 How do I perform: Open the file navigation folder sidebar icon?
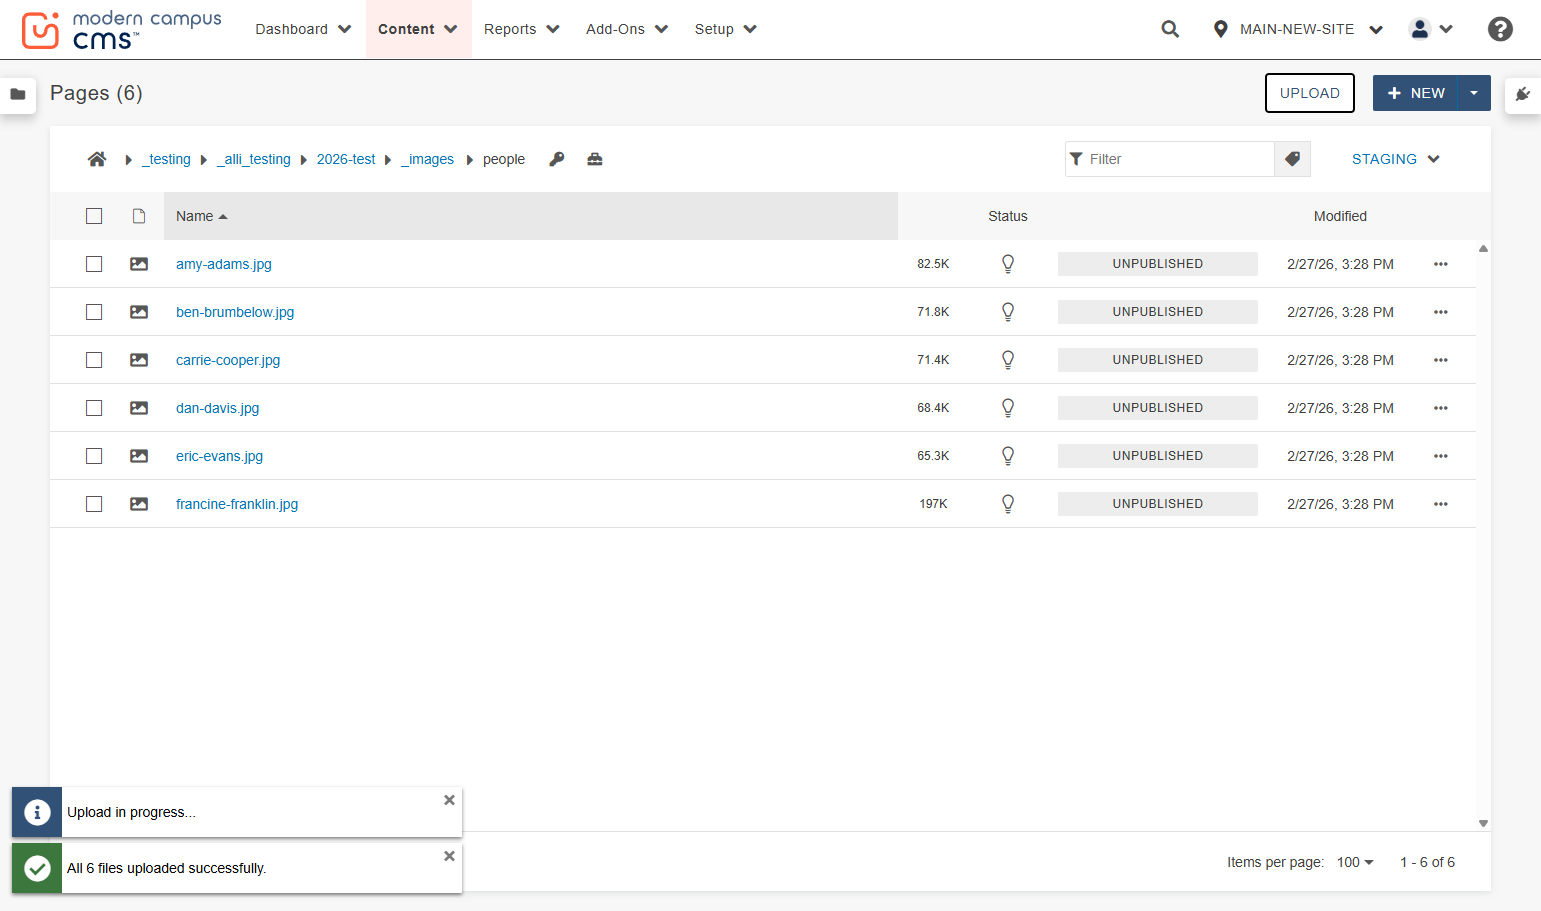pos(18,94)
